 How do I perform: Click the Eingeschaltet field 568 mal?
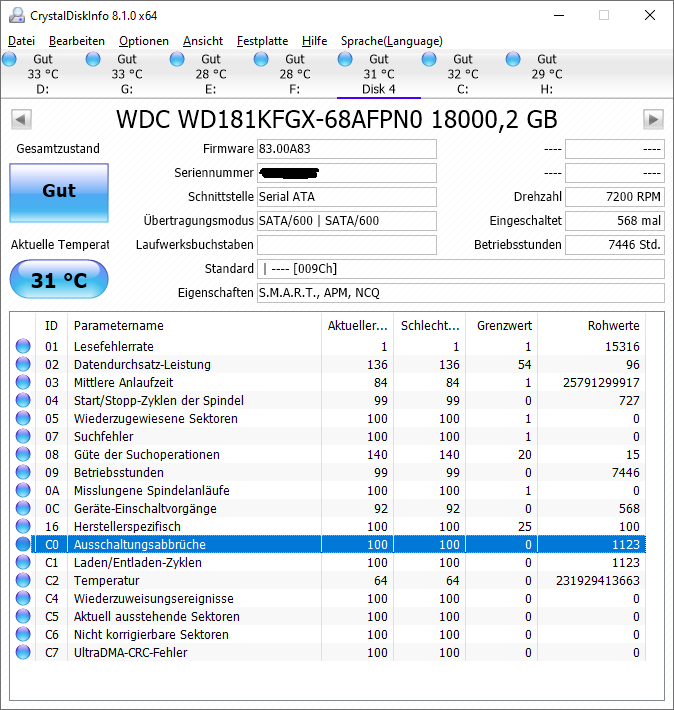point(615,221)
